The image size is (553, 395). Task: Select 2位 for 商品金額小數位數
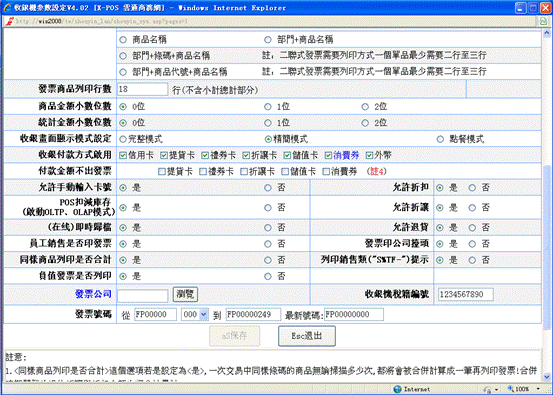(365, 107)
